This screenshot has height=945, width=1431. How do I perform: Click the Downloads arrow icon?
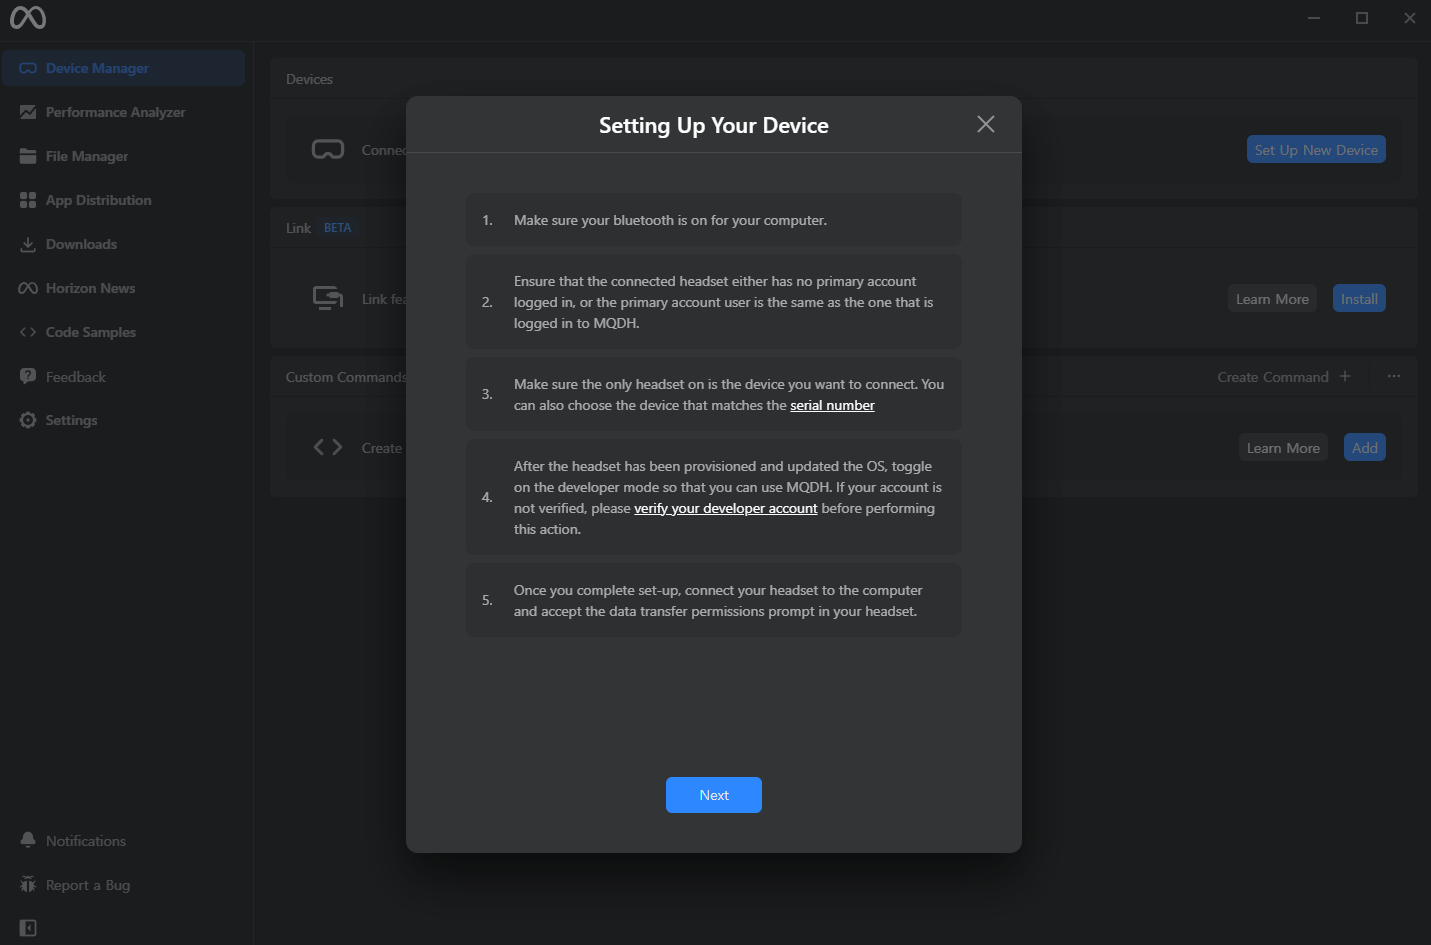tap(28, 244)
